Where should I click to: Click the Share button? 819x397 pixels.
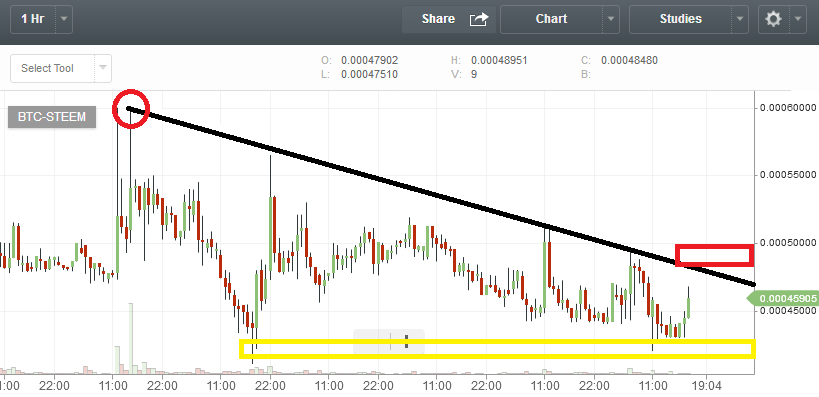tap(449, 19)
